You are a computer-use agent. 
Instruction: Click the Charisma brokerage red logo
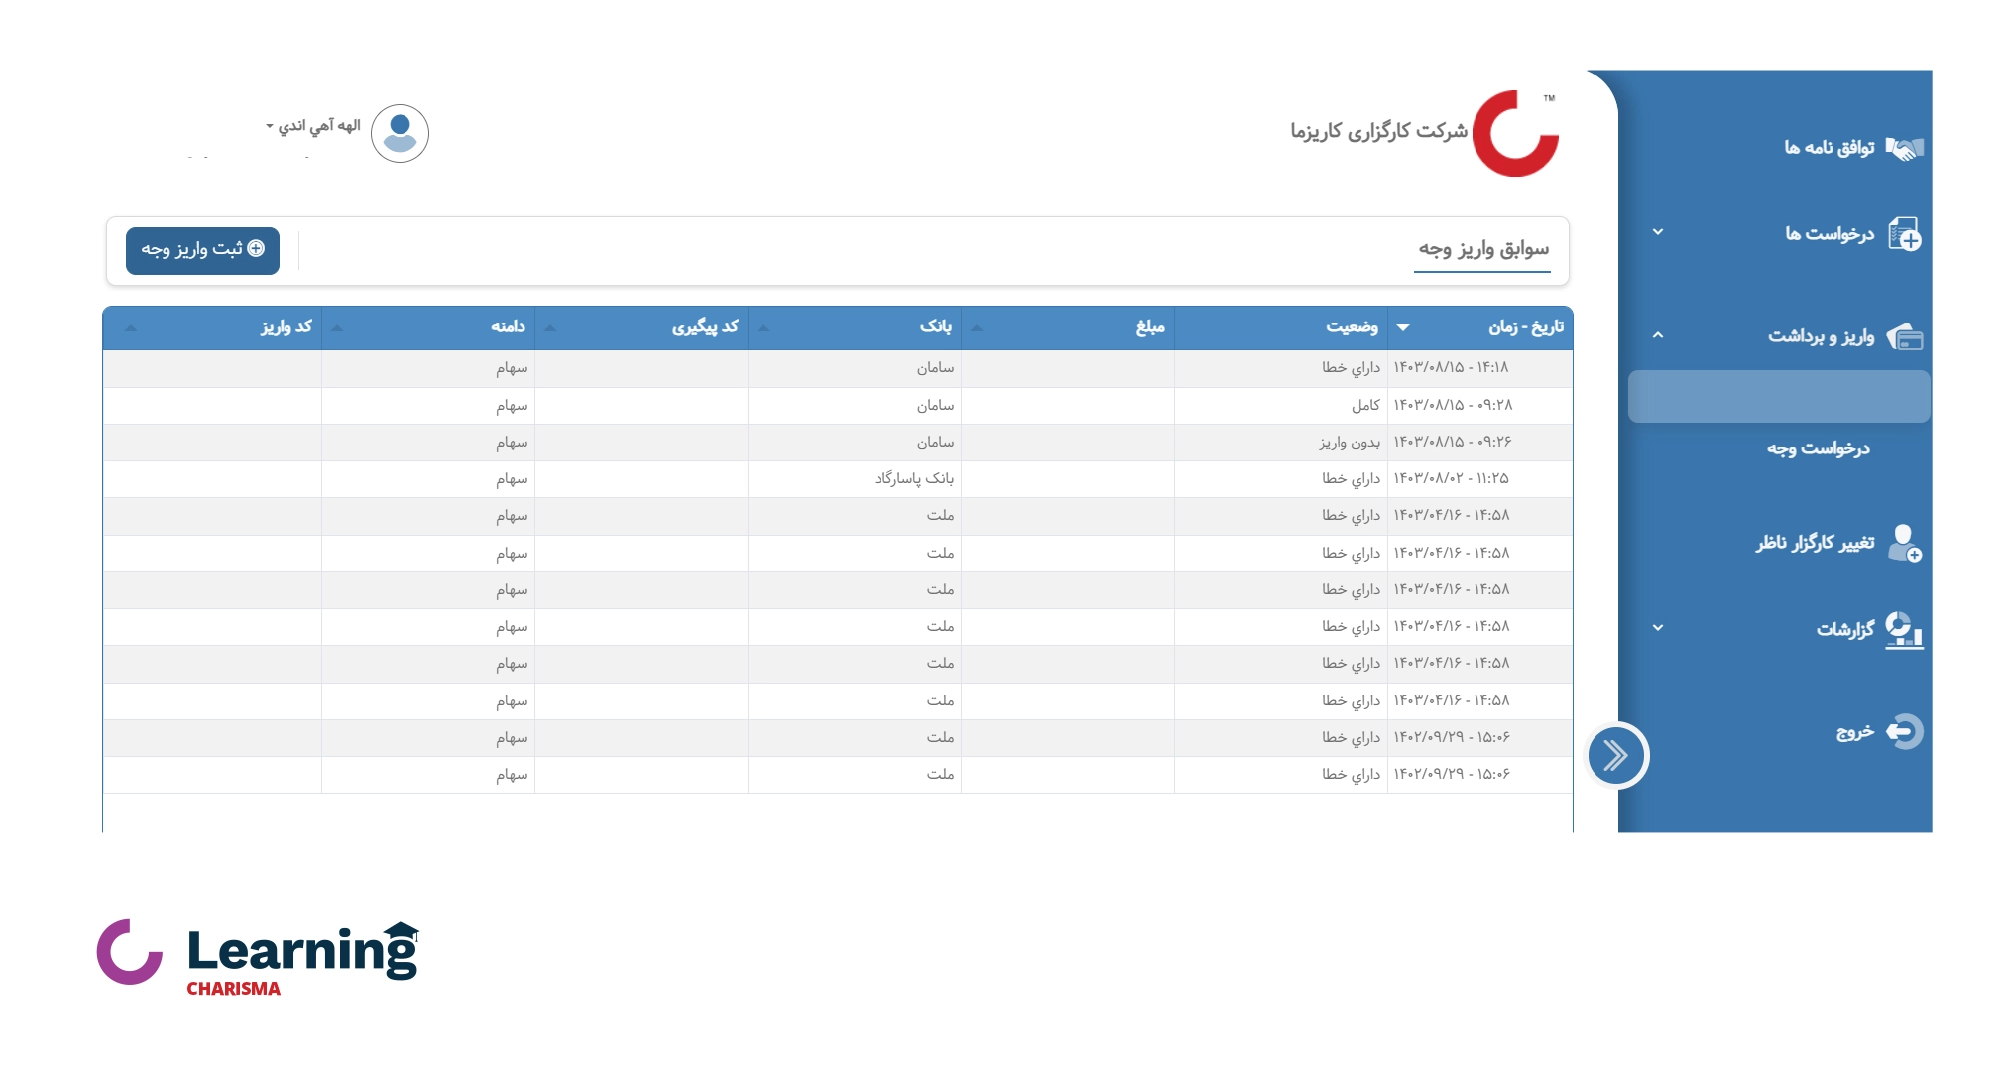(x=1516, y=133)
